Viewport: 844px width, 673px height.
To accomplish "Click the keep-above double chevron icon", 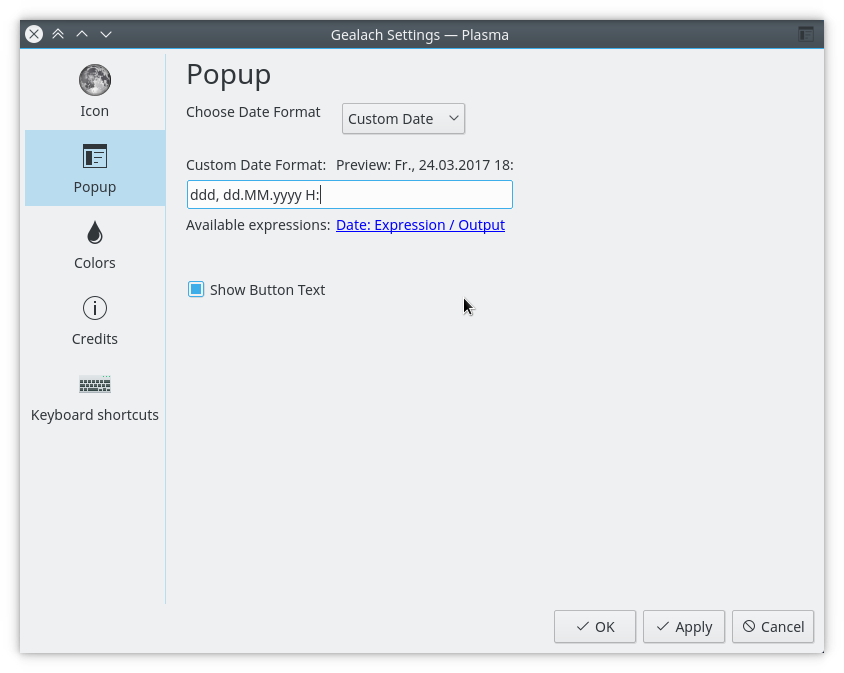I will tap(58, 34).
